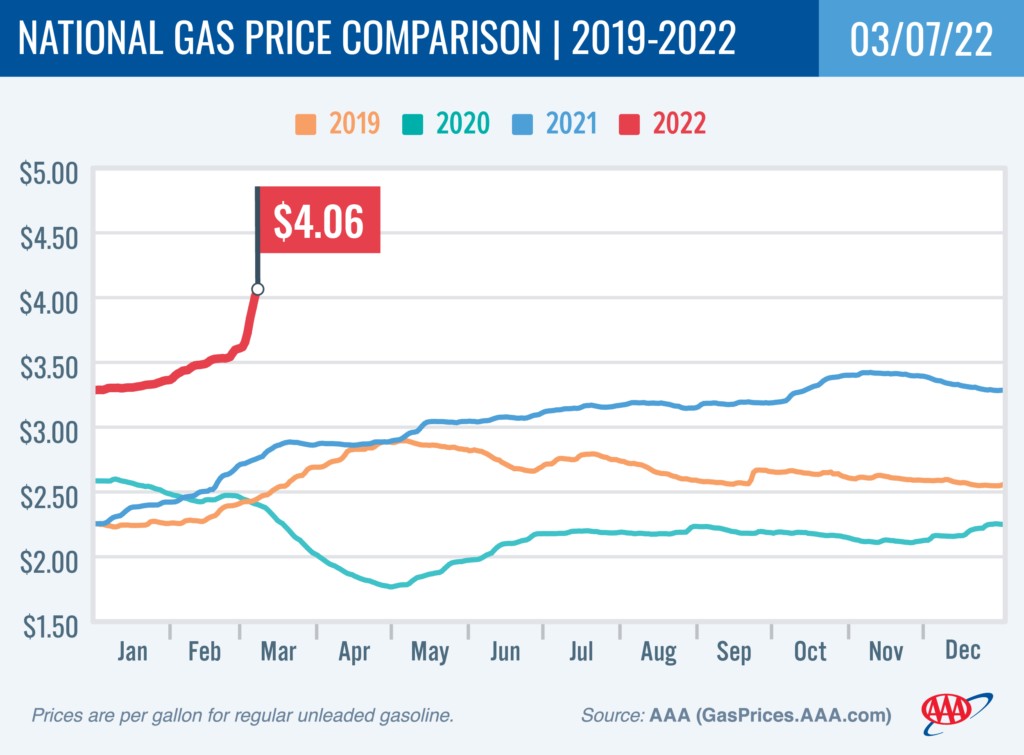Click the prices per gallon footnote
Image resolution: width=1024 pixels, height=755 pixels.
coord(244,716)
